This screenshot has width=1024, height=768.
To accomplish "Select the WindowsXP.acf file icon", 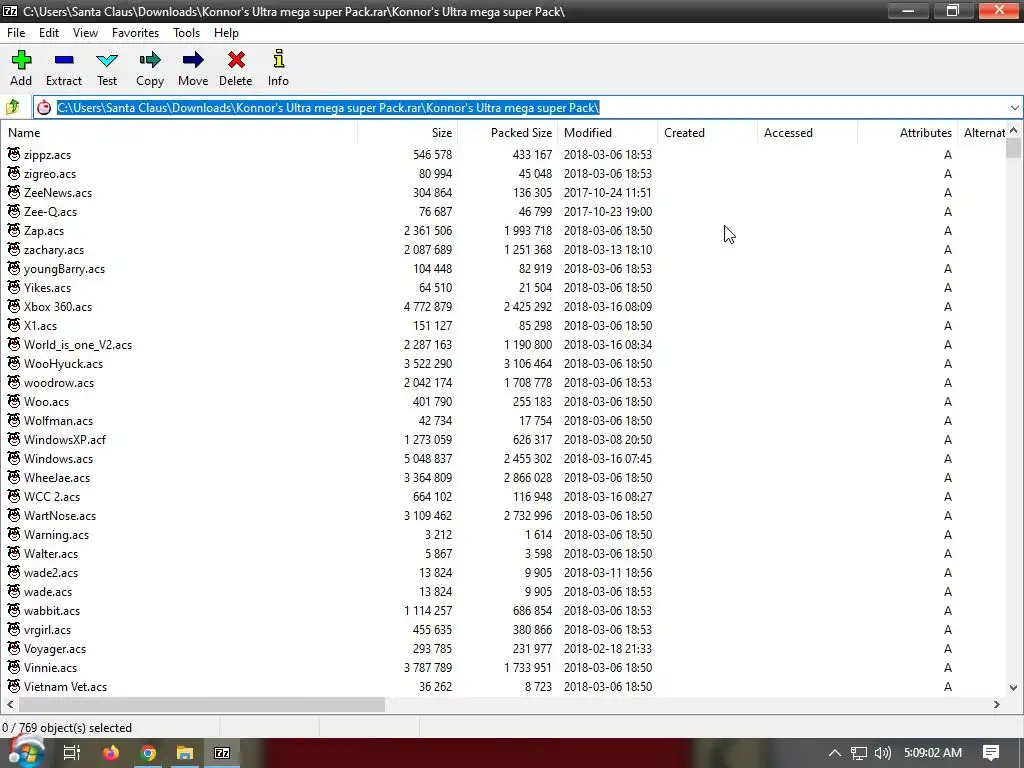I will point(14,439).
